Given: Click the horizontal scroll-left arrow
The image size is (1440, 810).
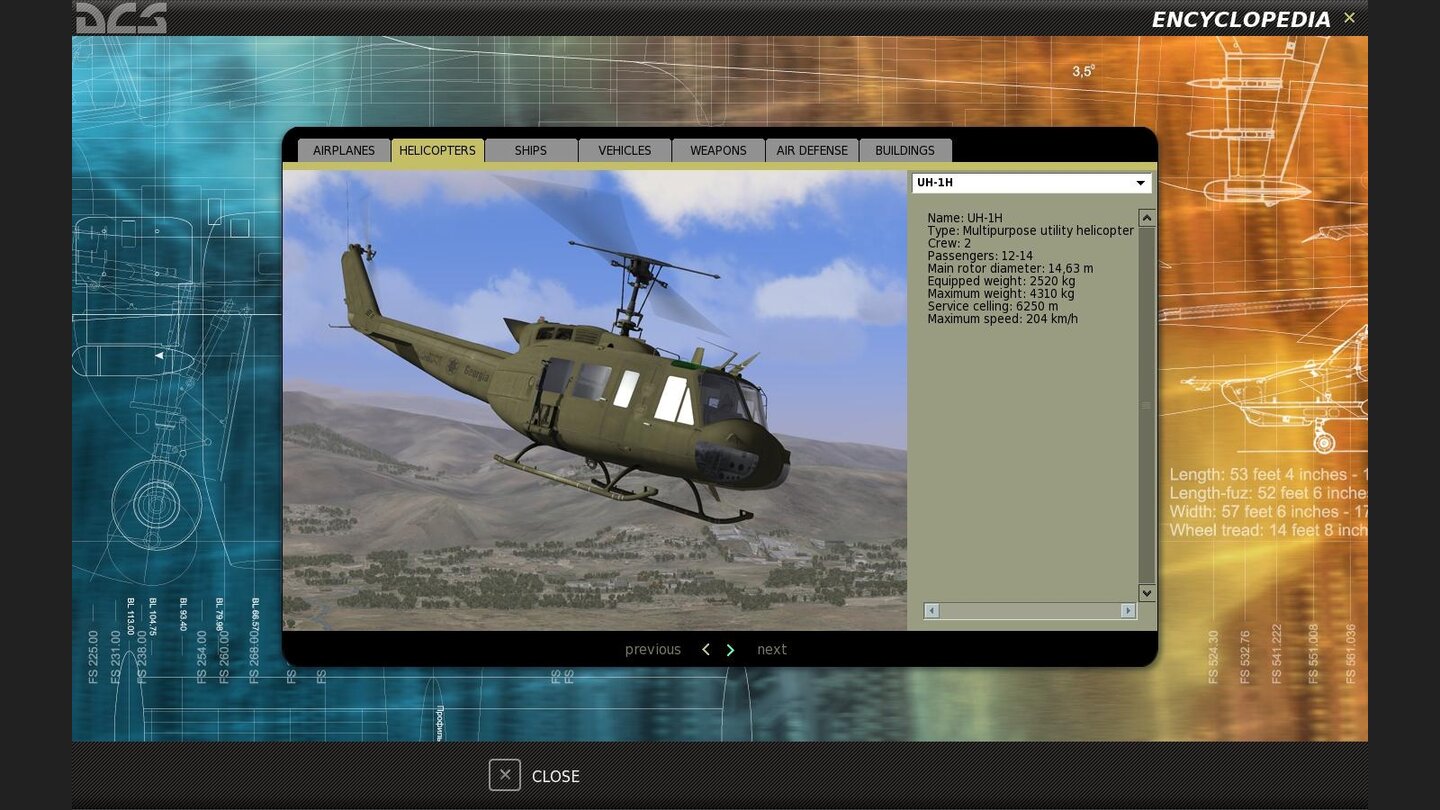Looking at the screenshot, I should click(932, 610).
